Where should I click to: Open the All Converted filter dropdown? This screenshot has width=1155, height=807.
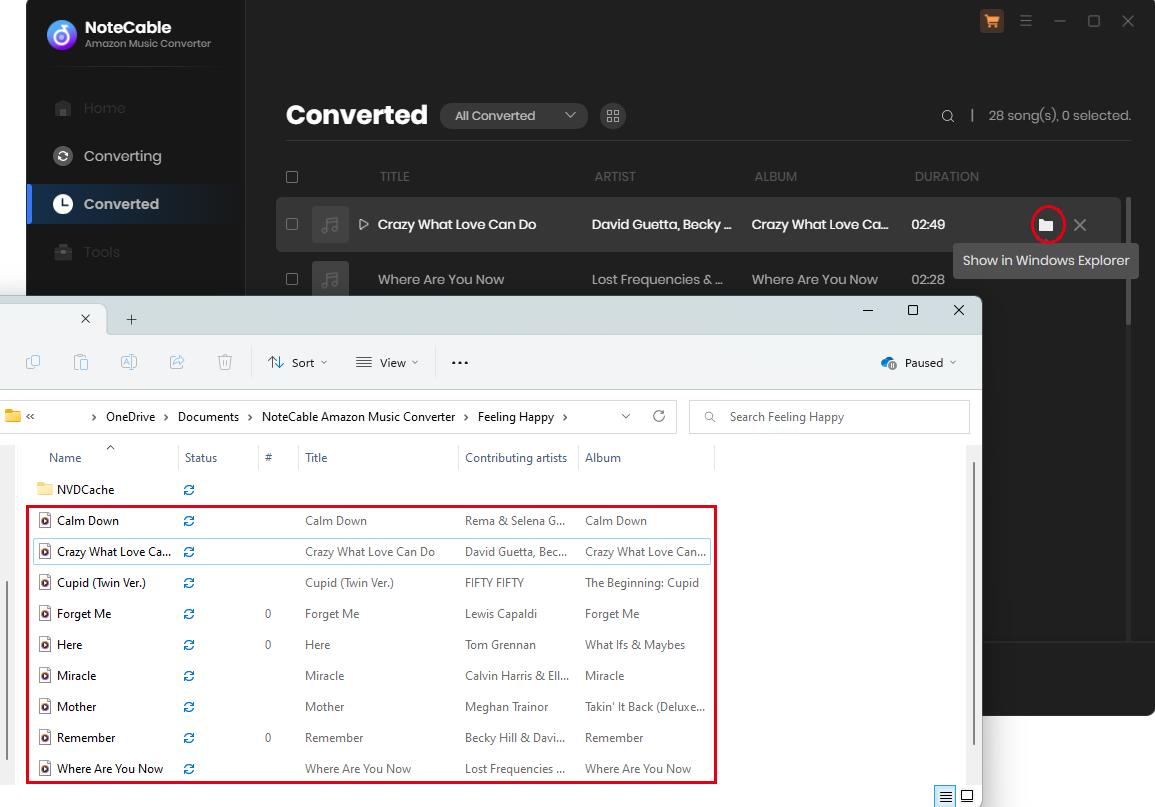(x=513, y=116)
